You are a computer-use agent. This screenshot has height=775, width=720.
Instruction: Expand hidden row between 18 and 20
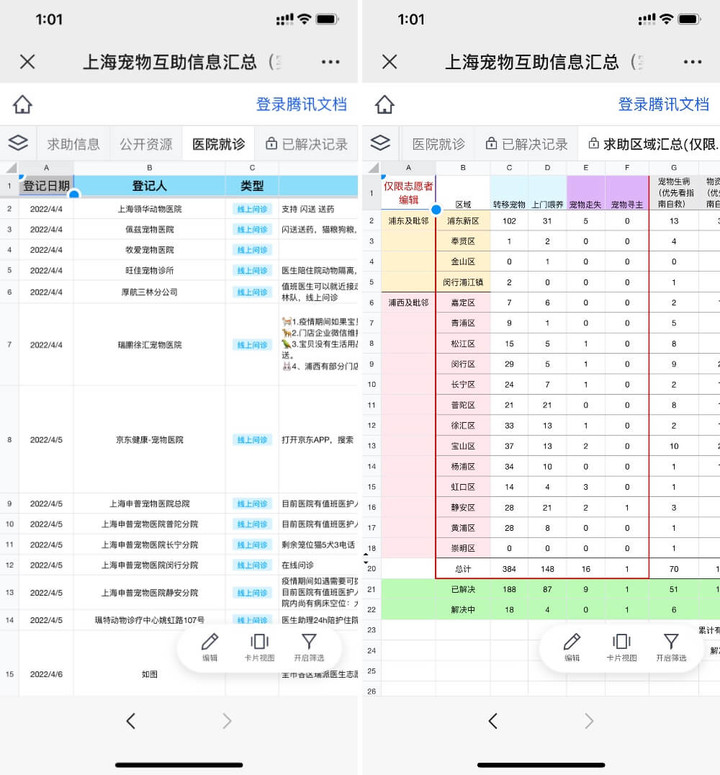tap(366, 559)
